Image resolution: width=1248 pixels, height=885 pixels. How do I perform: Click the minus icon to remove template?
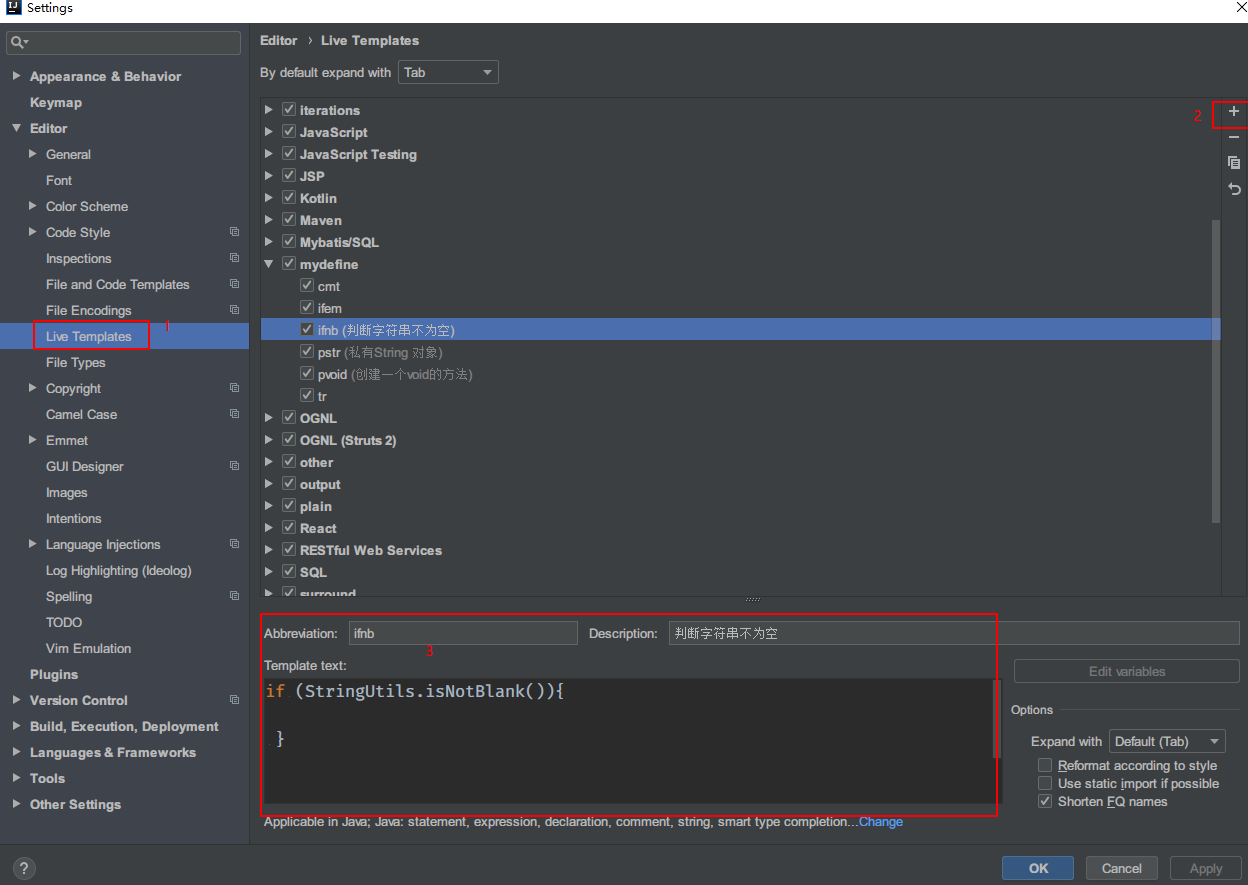click(x=1234, y=137)
